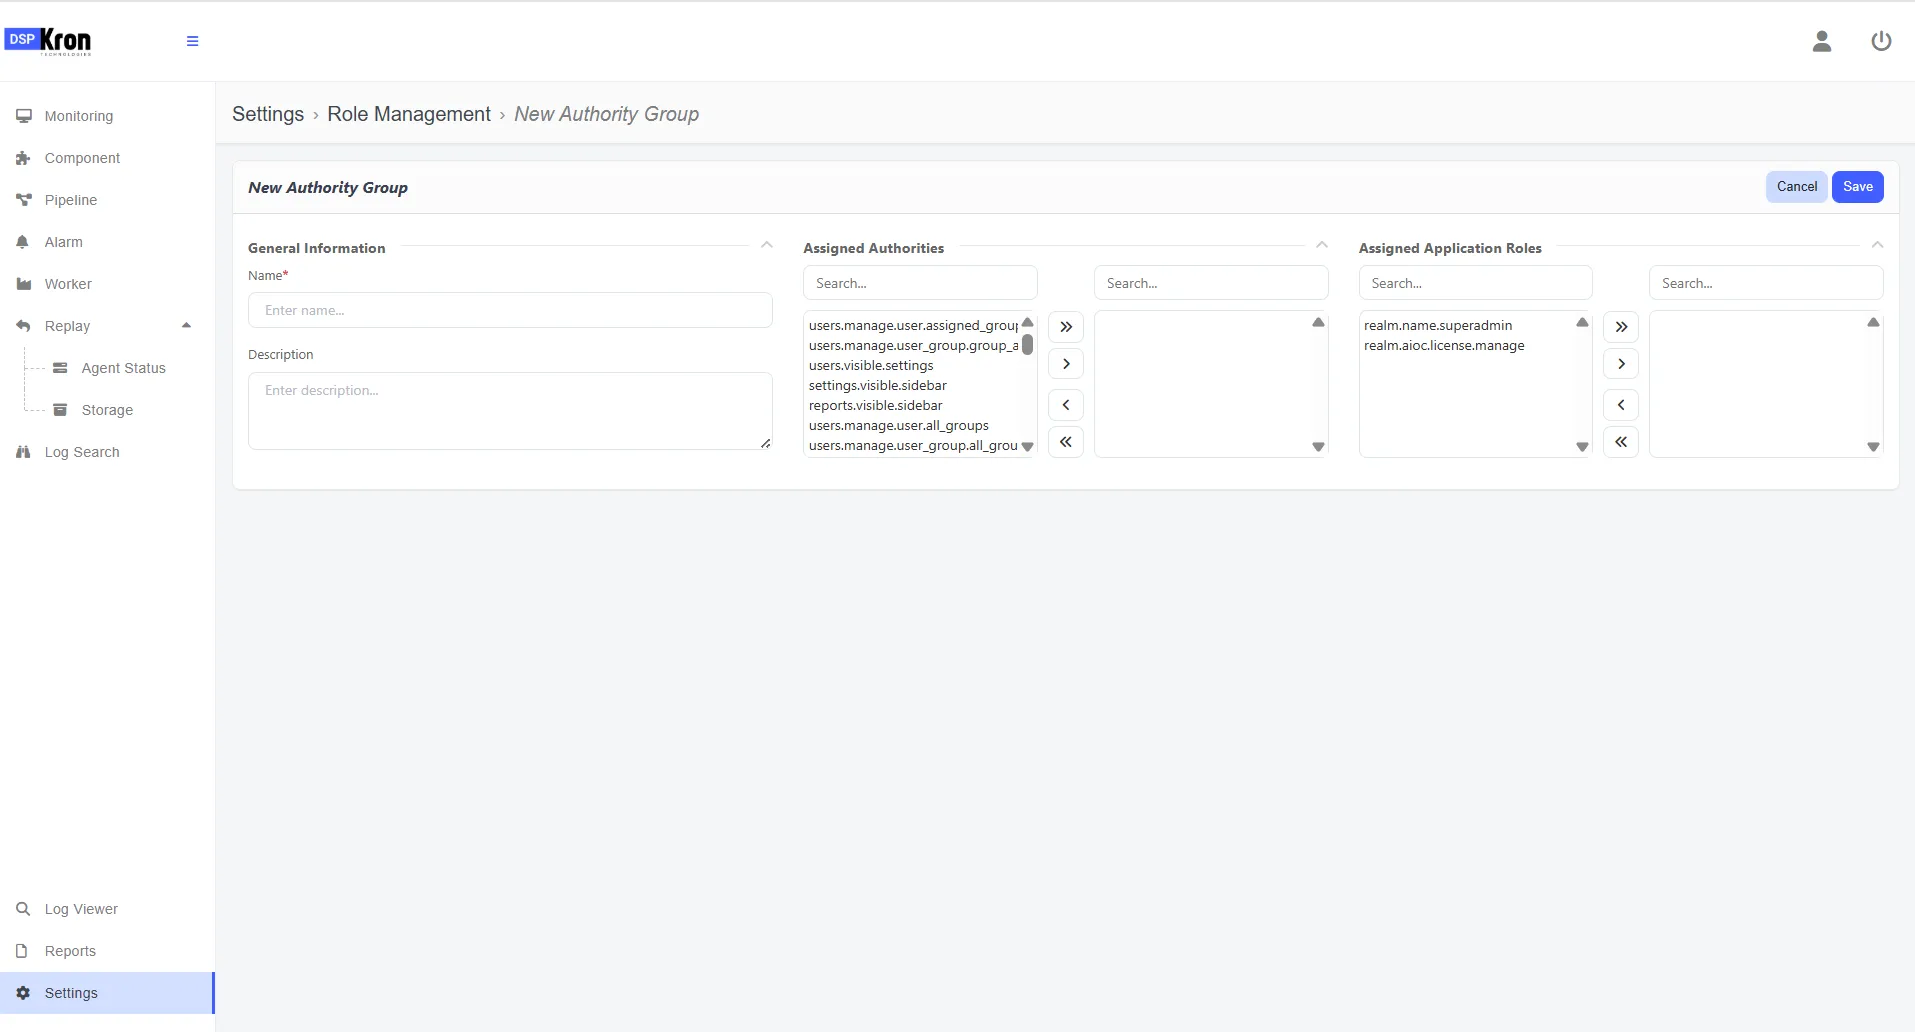Click the DSP Kron logo
Viewport: 1915px width, 1032px height.
(48, 40)
